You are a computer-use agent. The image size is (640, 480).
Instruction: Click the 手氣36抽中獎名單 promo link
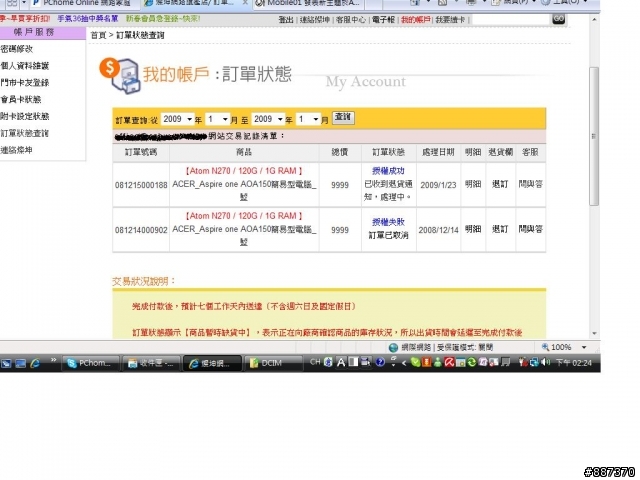tap(88, 19)
